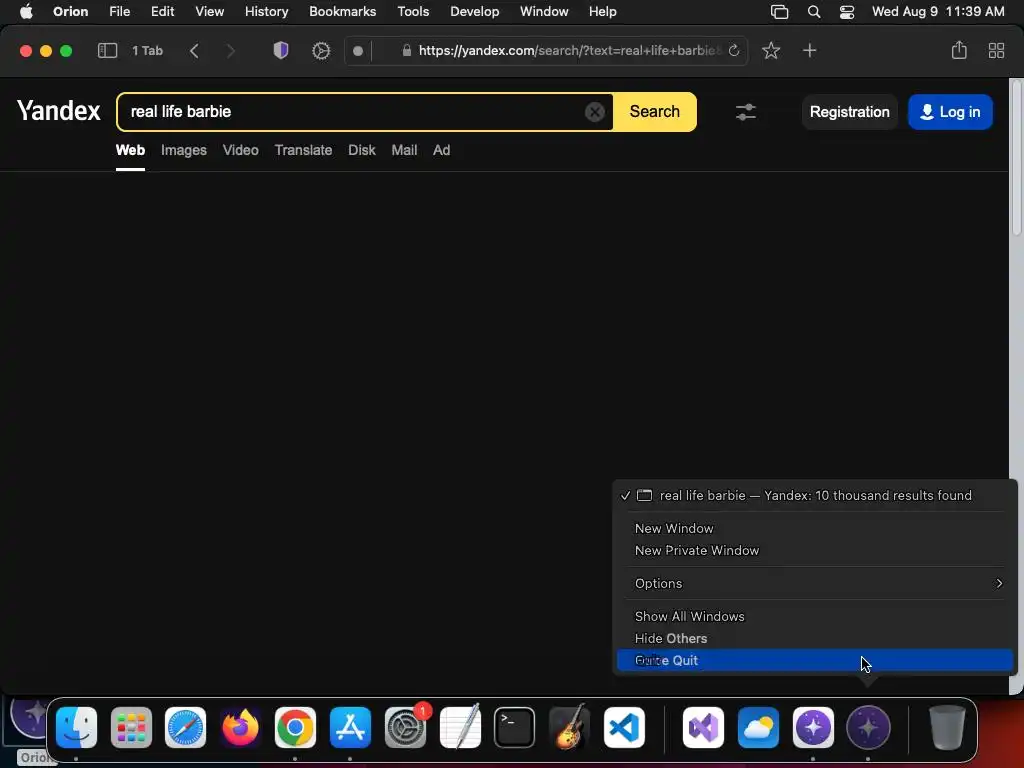The height and width of the screenshot is (768, 1024).
Task: Open Launchpad from the Dock
Action: pyautogui.click(x=131, y=727)
